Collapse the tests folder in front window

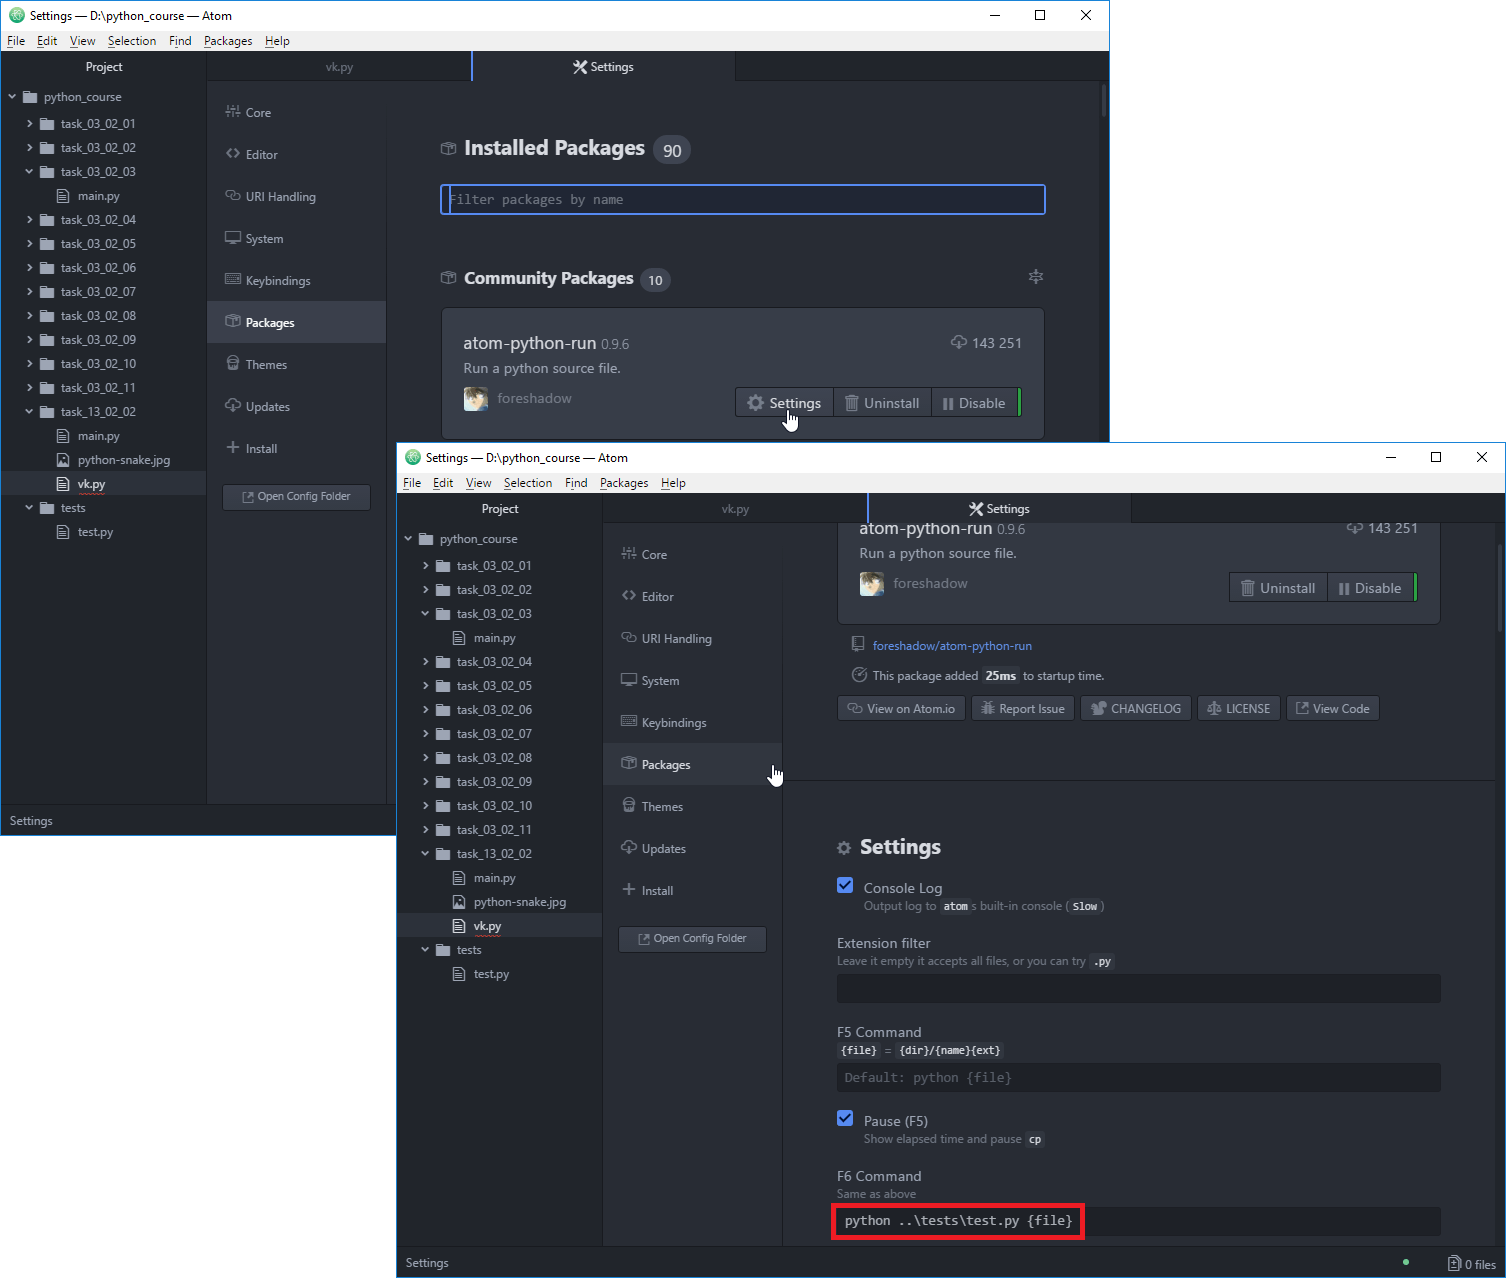pos(425,950)
